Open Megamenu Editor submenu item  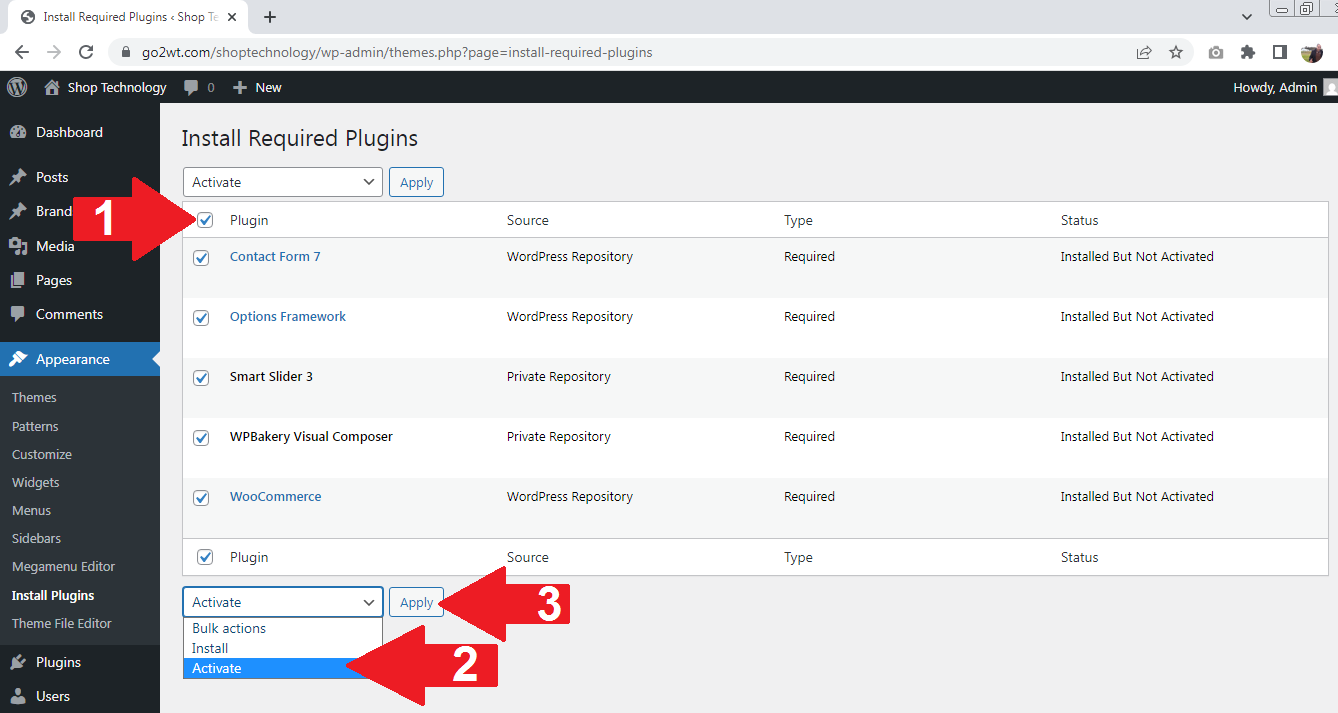click(64, 566)
